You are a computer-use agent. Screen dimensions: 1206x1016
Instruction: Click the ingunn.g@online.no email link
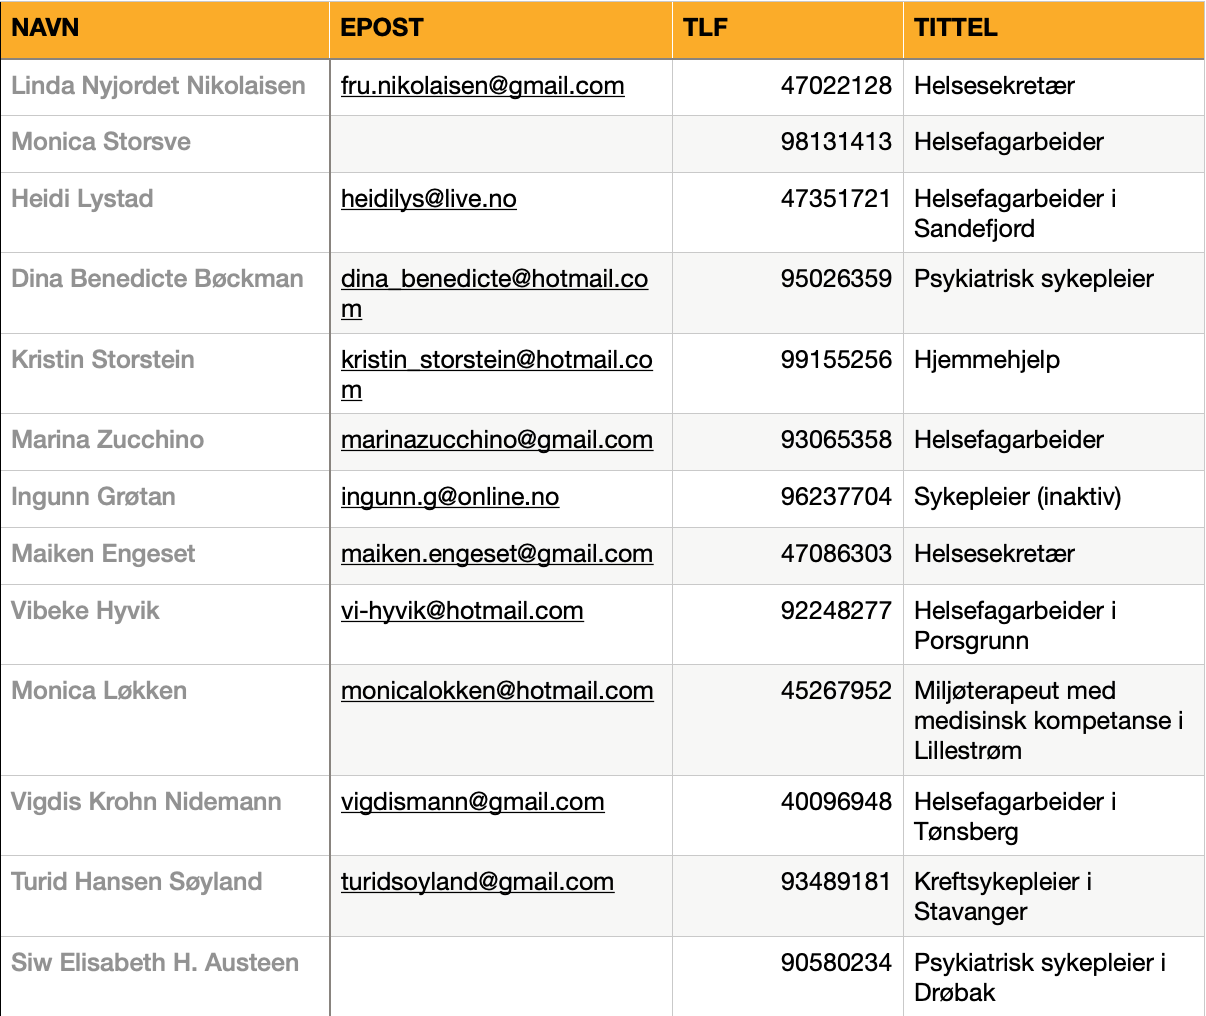449,497
